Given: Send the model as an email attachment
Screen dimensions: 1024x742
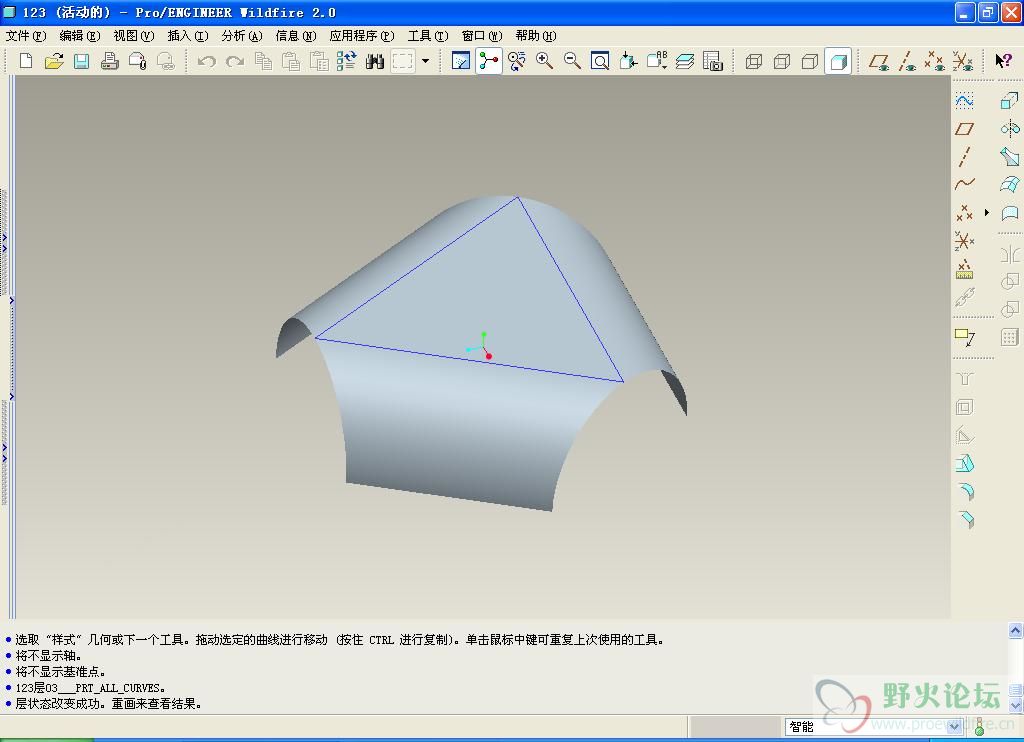Looking at the screenshot, I should click(138, 61).
